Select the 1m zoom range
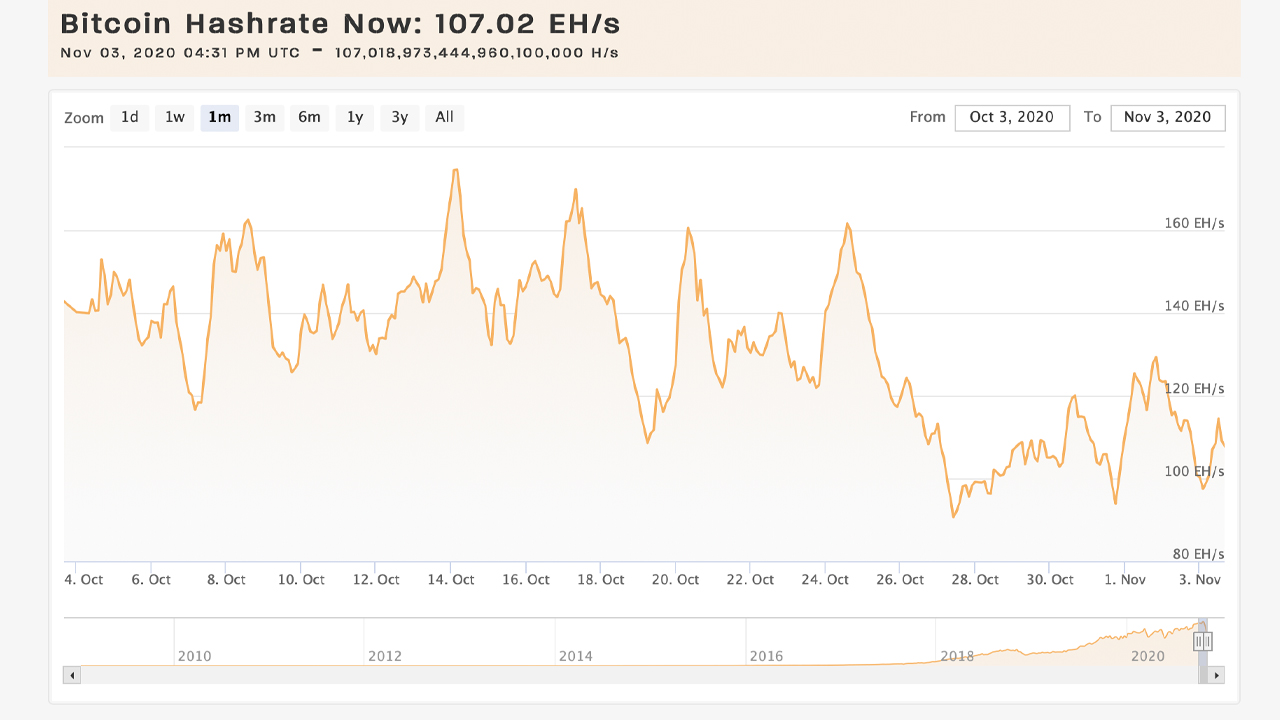1280x720 pixels. tap(220, 117)
